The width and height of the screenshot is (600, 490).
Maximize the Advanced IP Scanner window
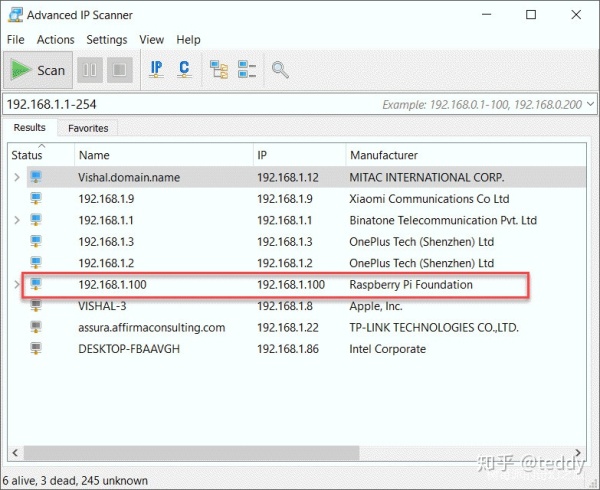531,15
